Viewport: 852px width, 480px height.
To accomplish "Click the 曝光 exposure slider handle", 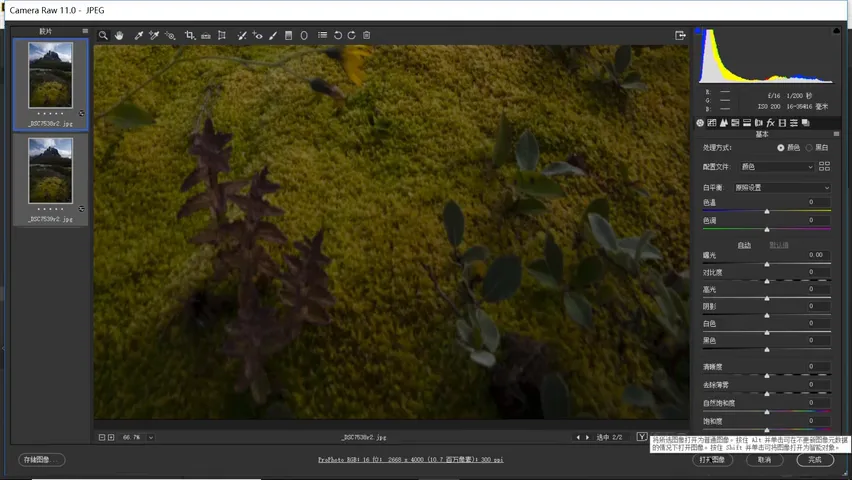I will click(x=767, y=264).
